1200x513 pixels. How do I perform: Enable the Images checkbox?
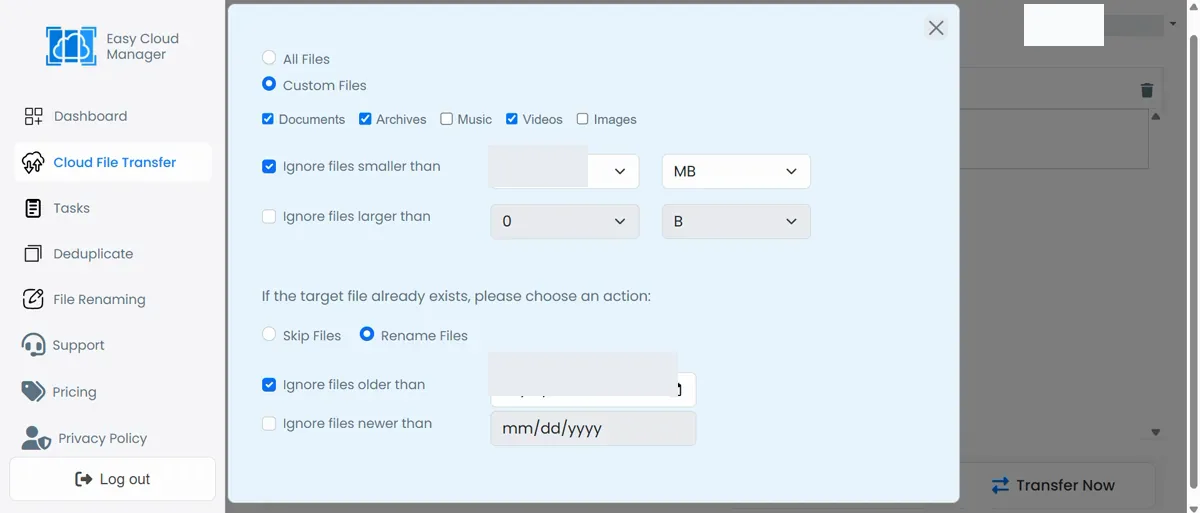(x=583, y=119)
